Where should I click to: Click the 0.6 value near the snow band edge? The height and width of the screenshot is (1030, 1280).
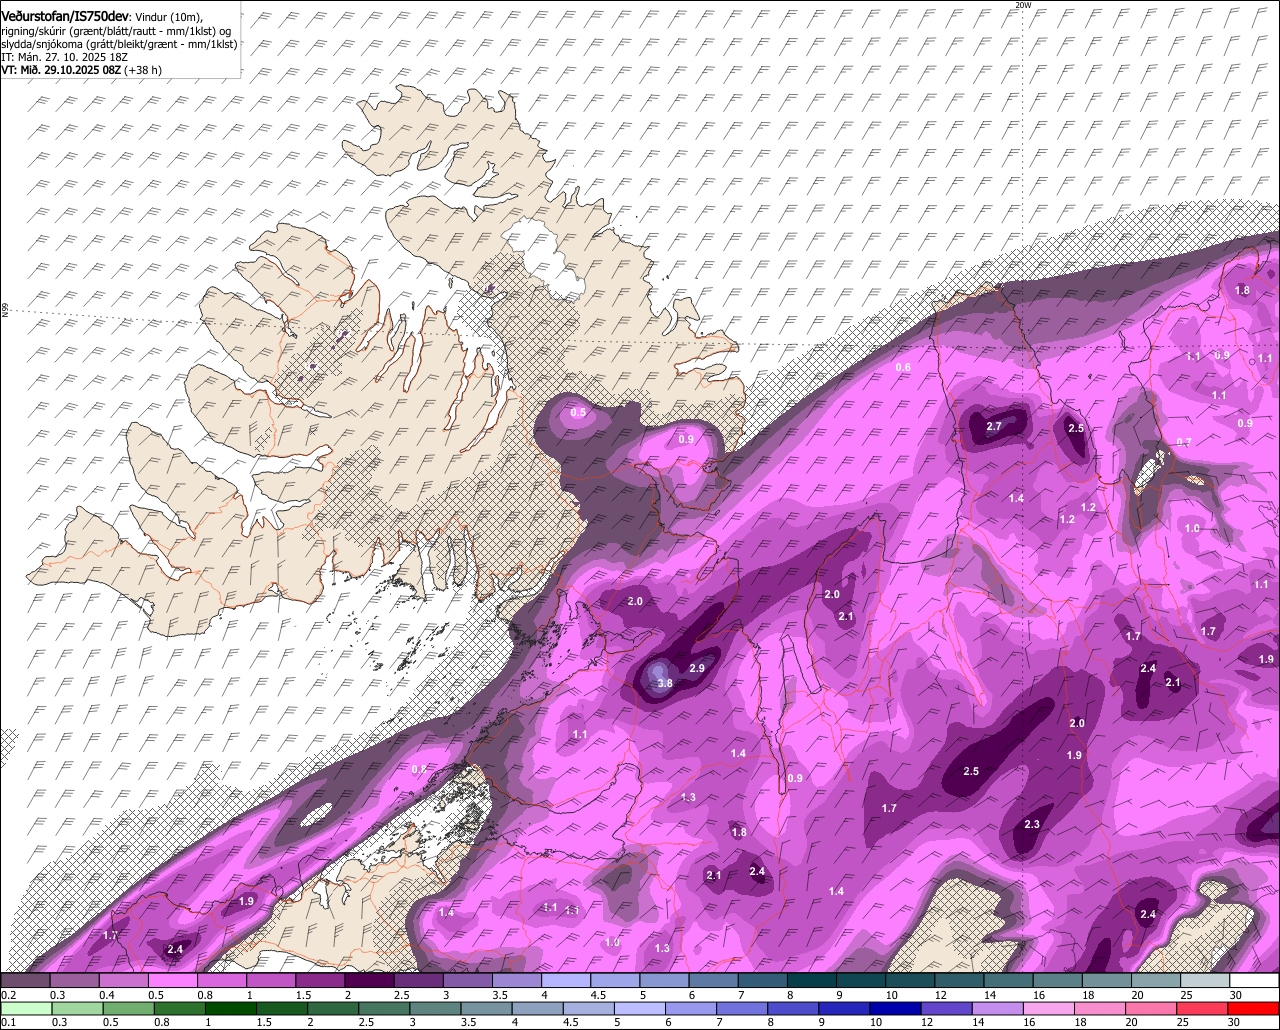coord(903,368)
